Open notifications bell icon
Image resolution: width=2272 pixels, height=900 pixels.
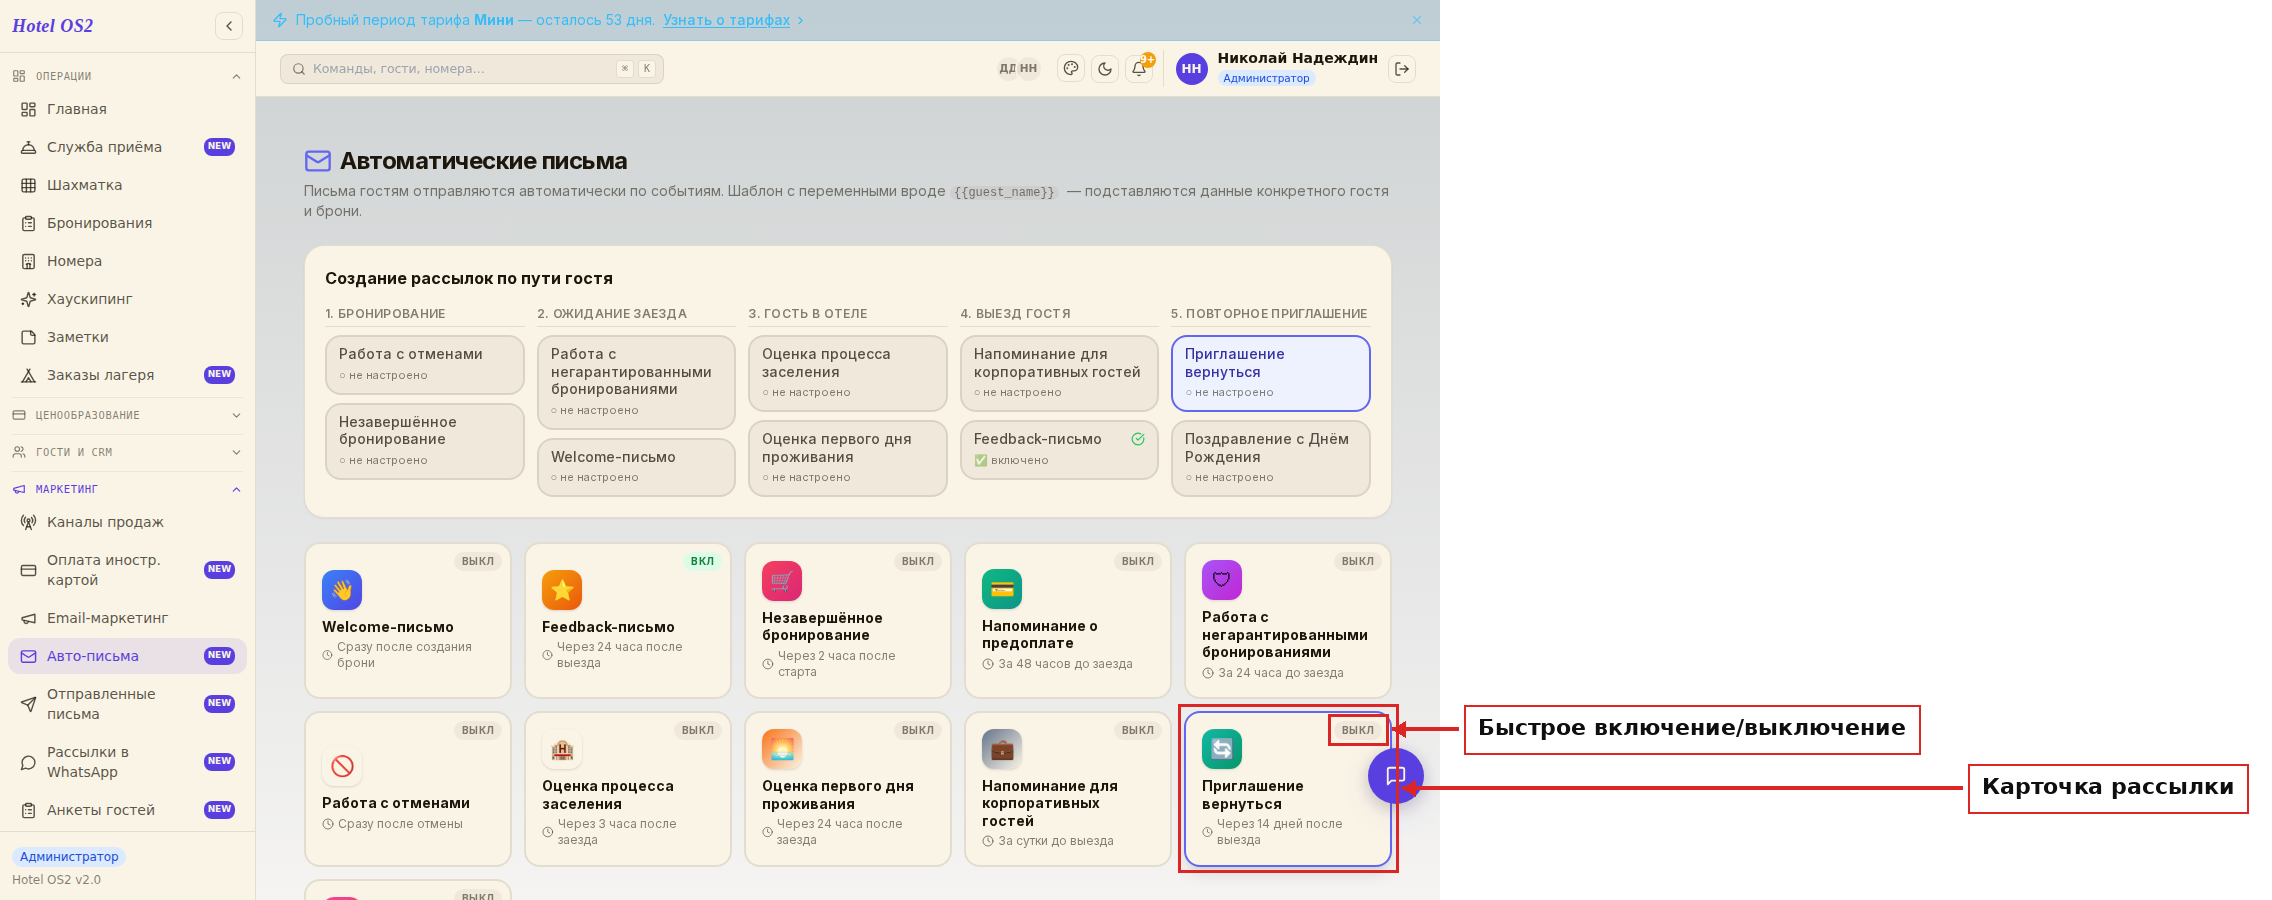click(1139, 69)
